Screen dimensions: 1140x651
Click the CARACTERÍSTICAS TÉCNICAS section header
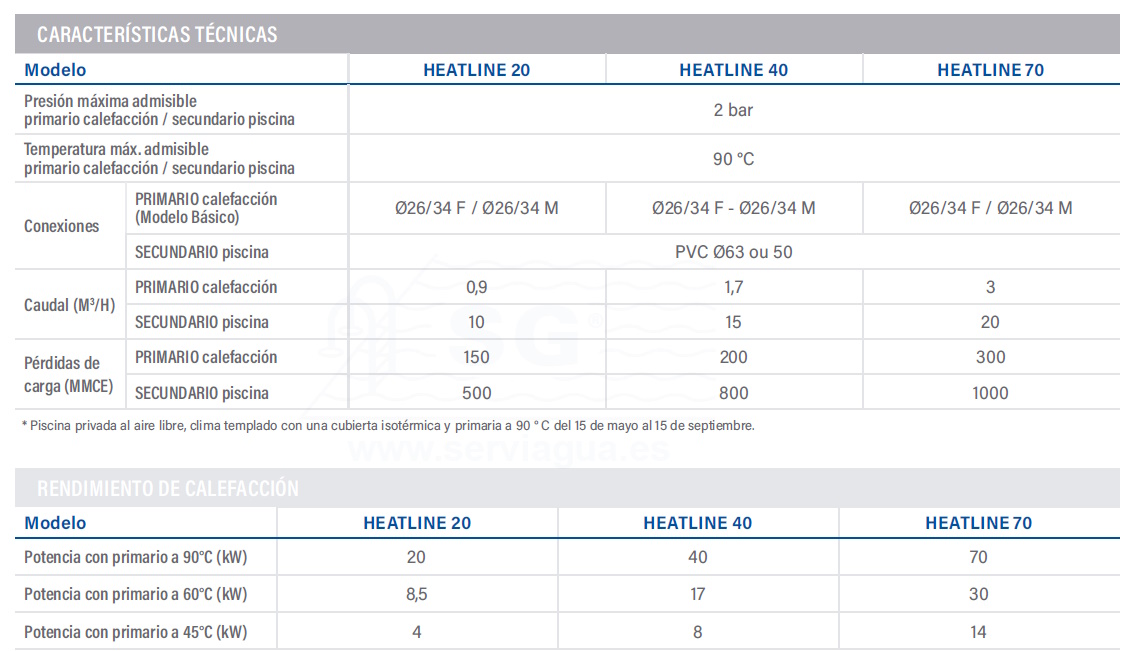pyautogui.click(x=157, y=34)
